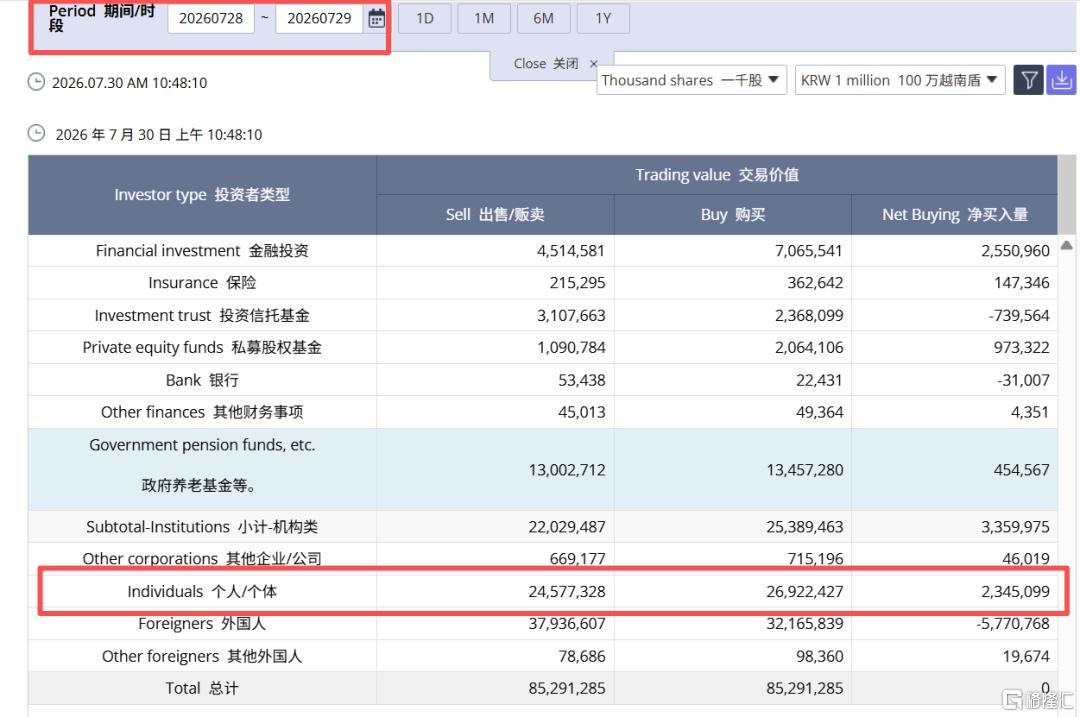Click the Net Buying column header
The width and height of the screenshot is (1080, 717).
(955, 215)
